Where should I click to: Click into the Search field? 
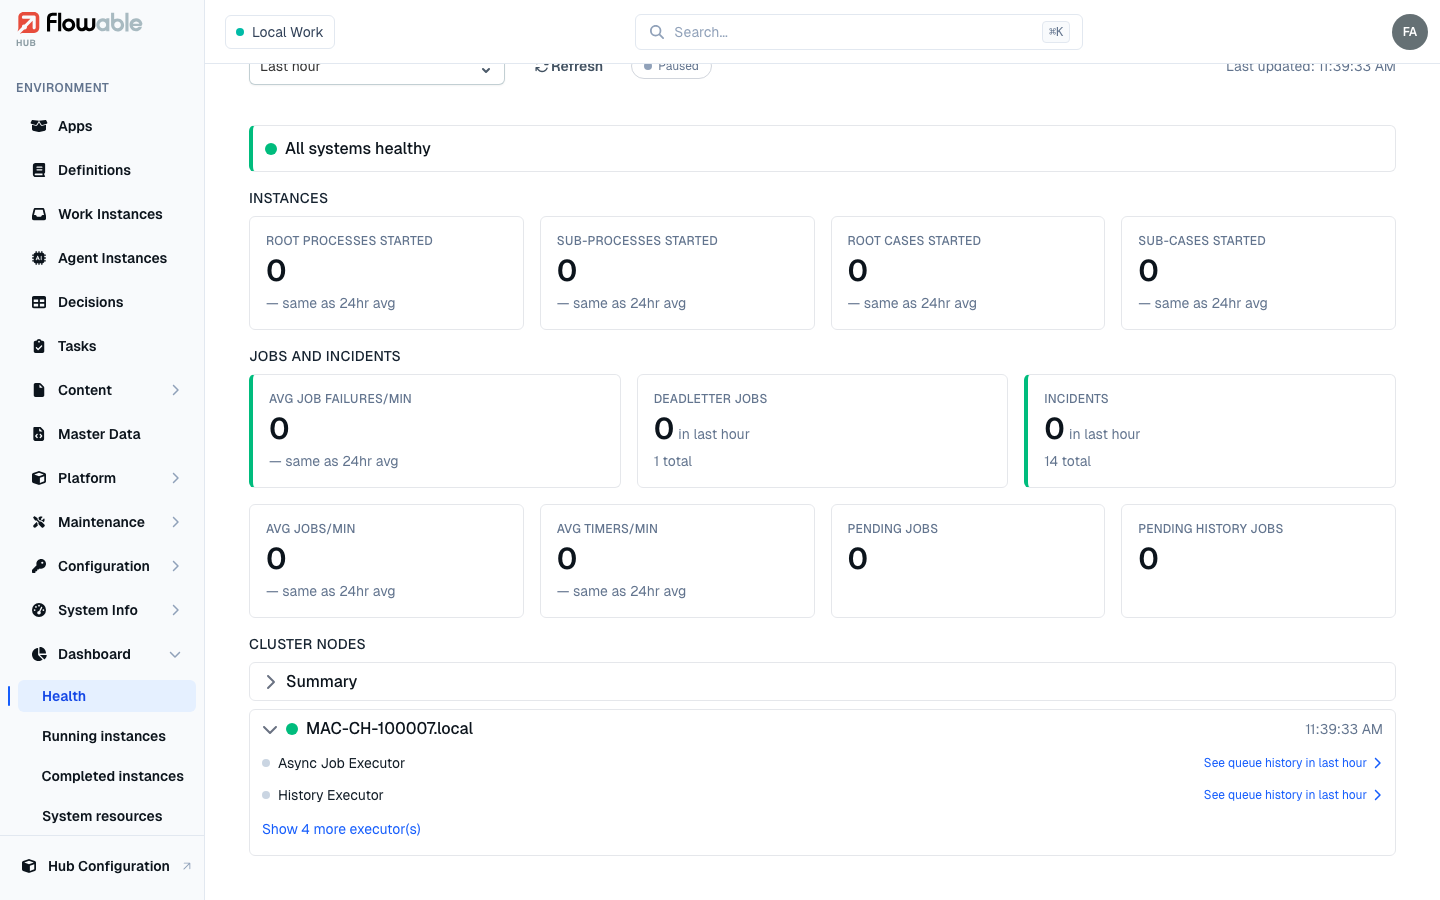coord(858,32)
